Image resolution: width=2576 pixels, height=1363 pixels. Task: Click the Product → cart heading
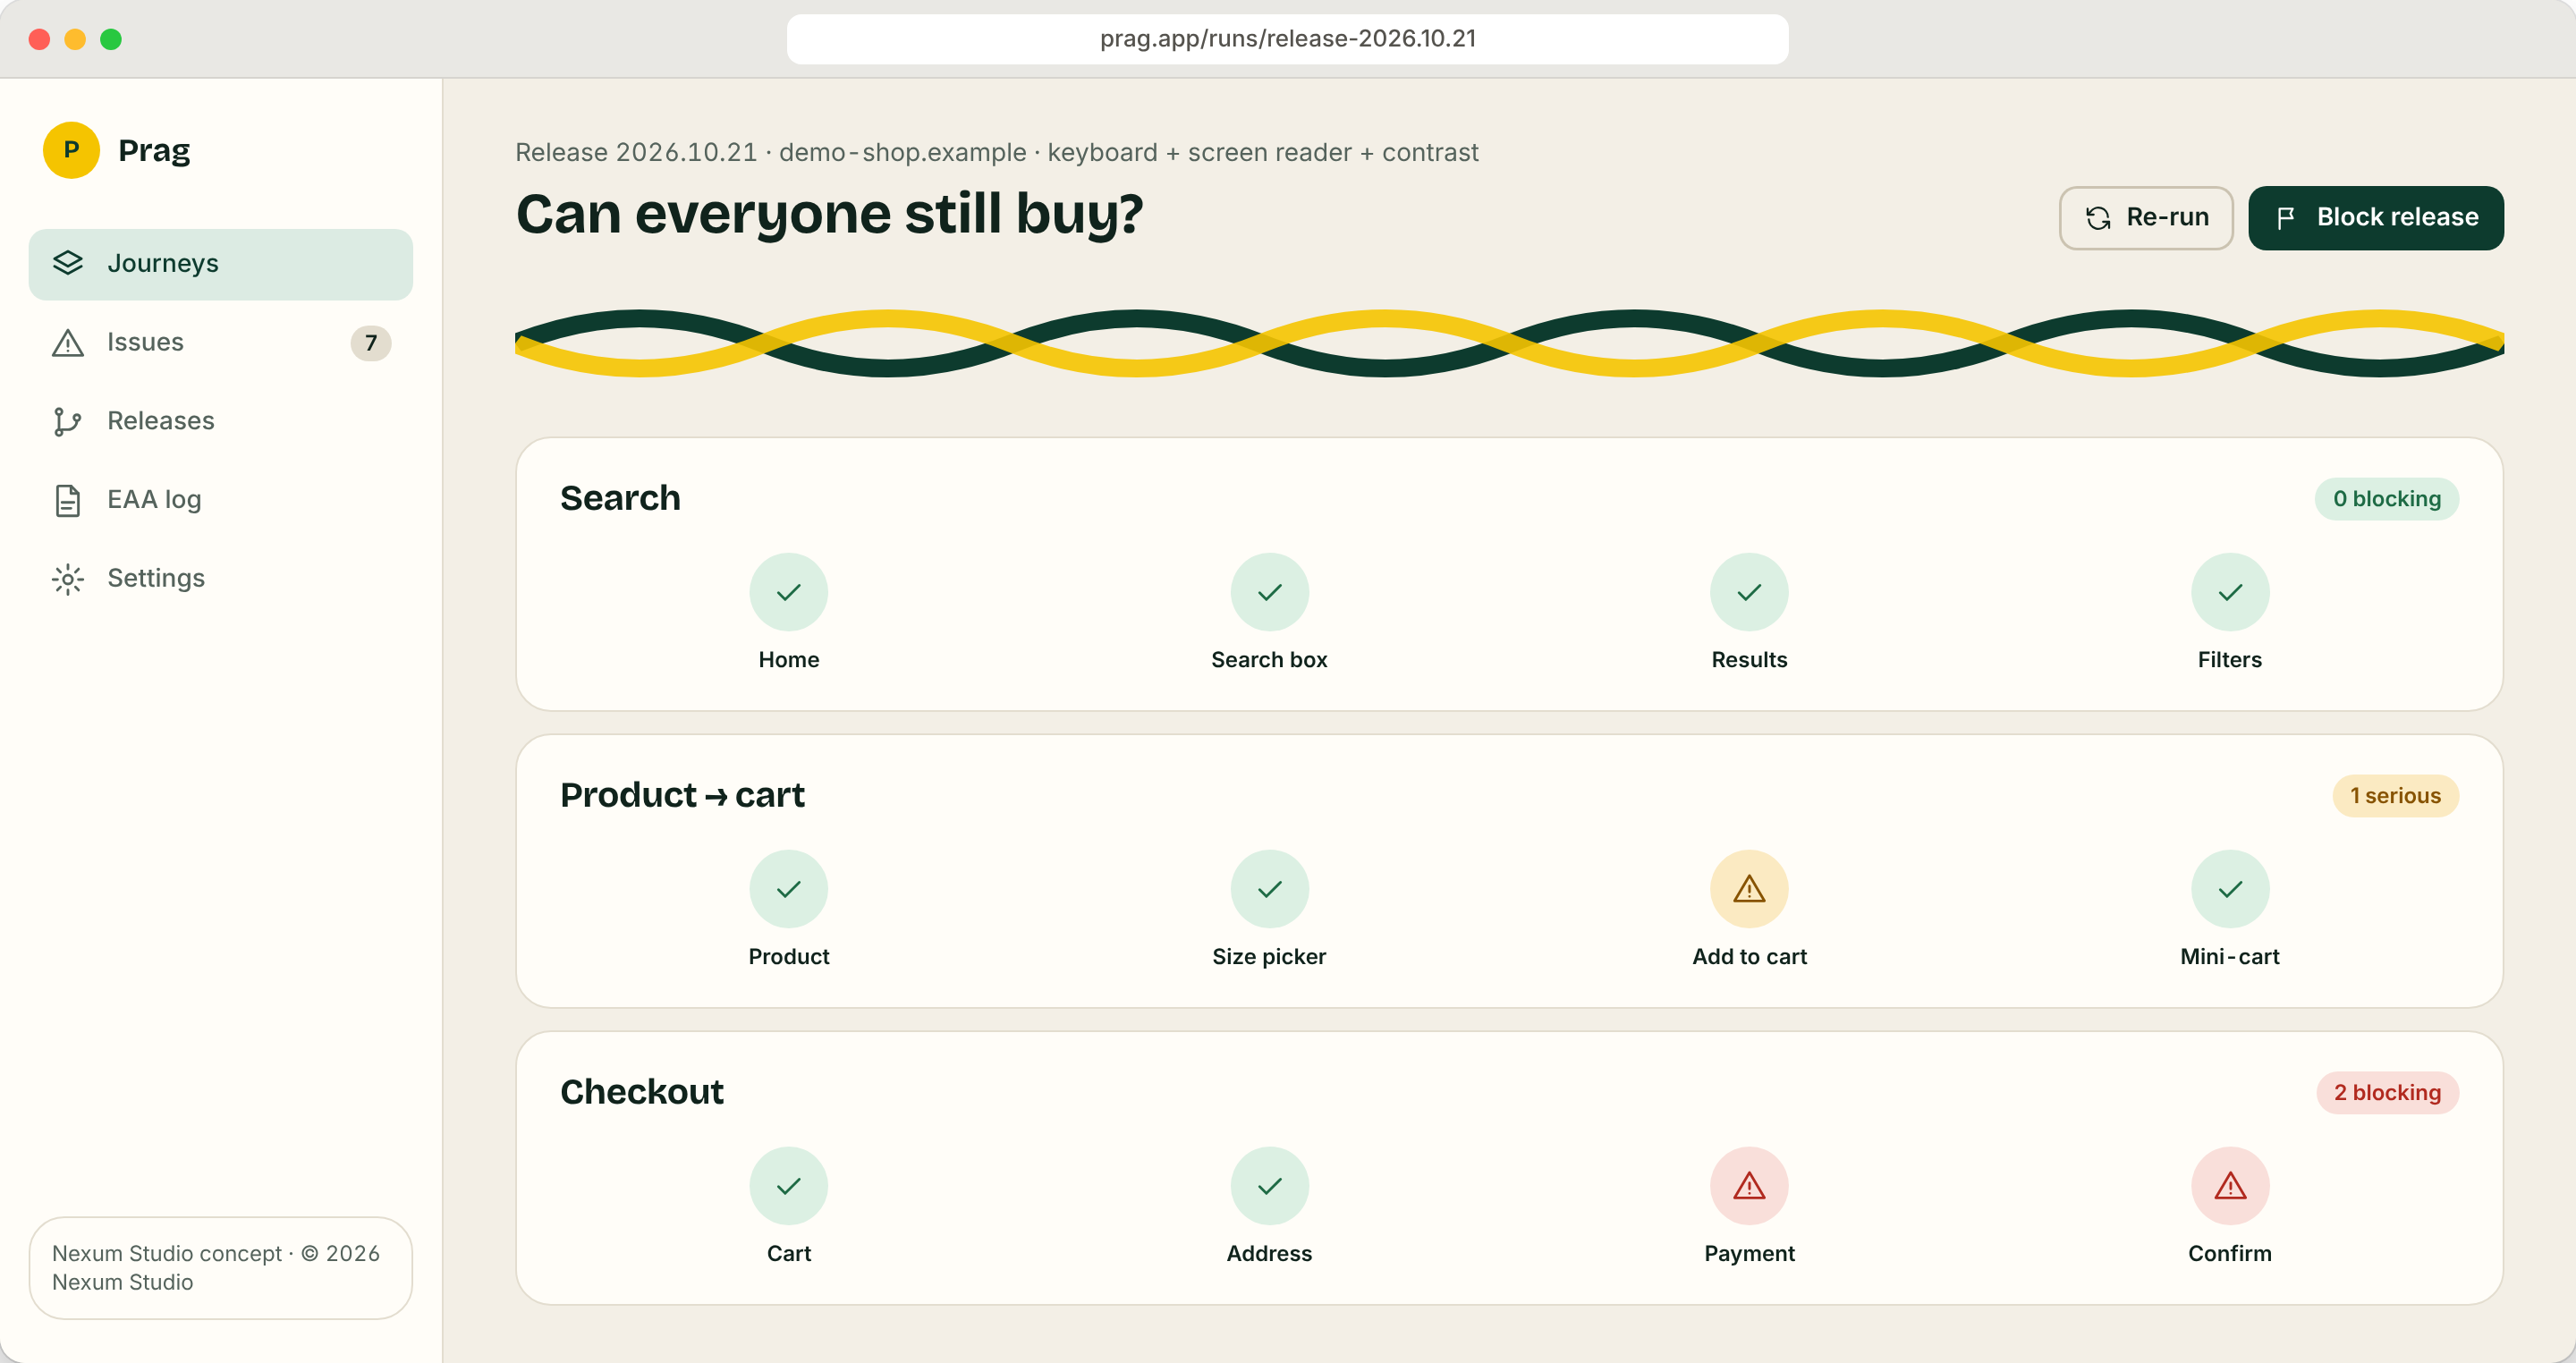pos(682,795)
